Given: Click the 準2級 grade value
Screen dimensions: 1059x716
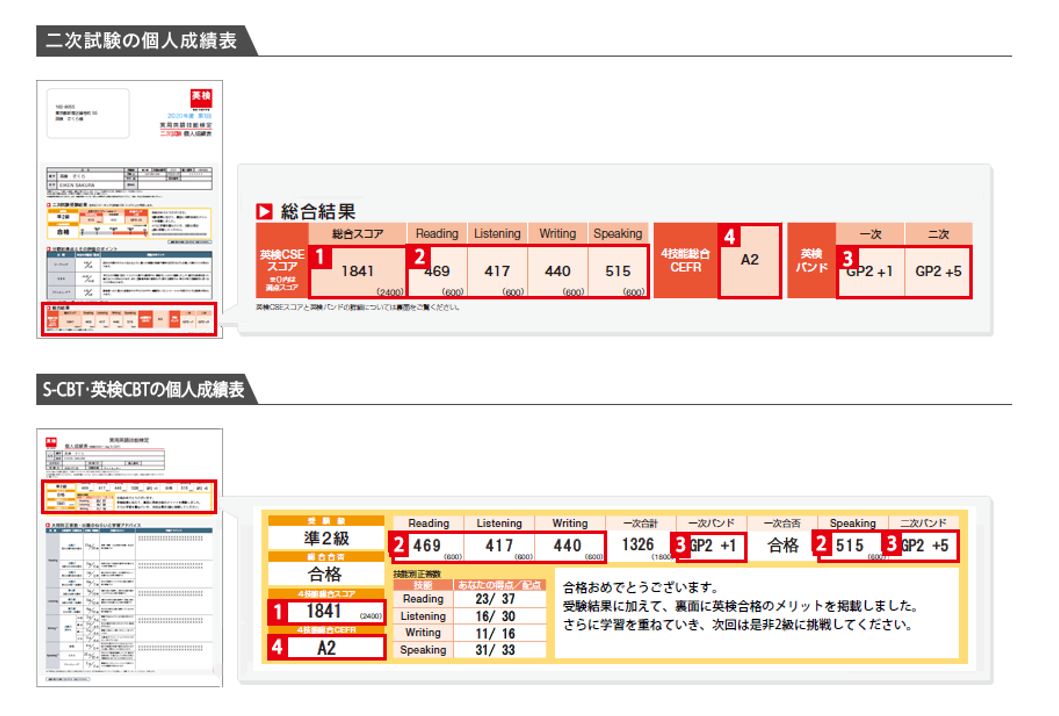Looking at the screenshot, I should 326,538.
